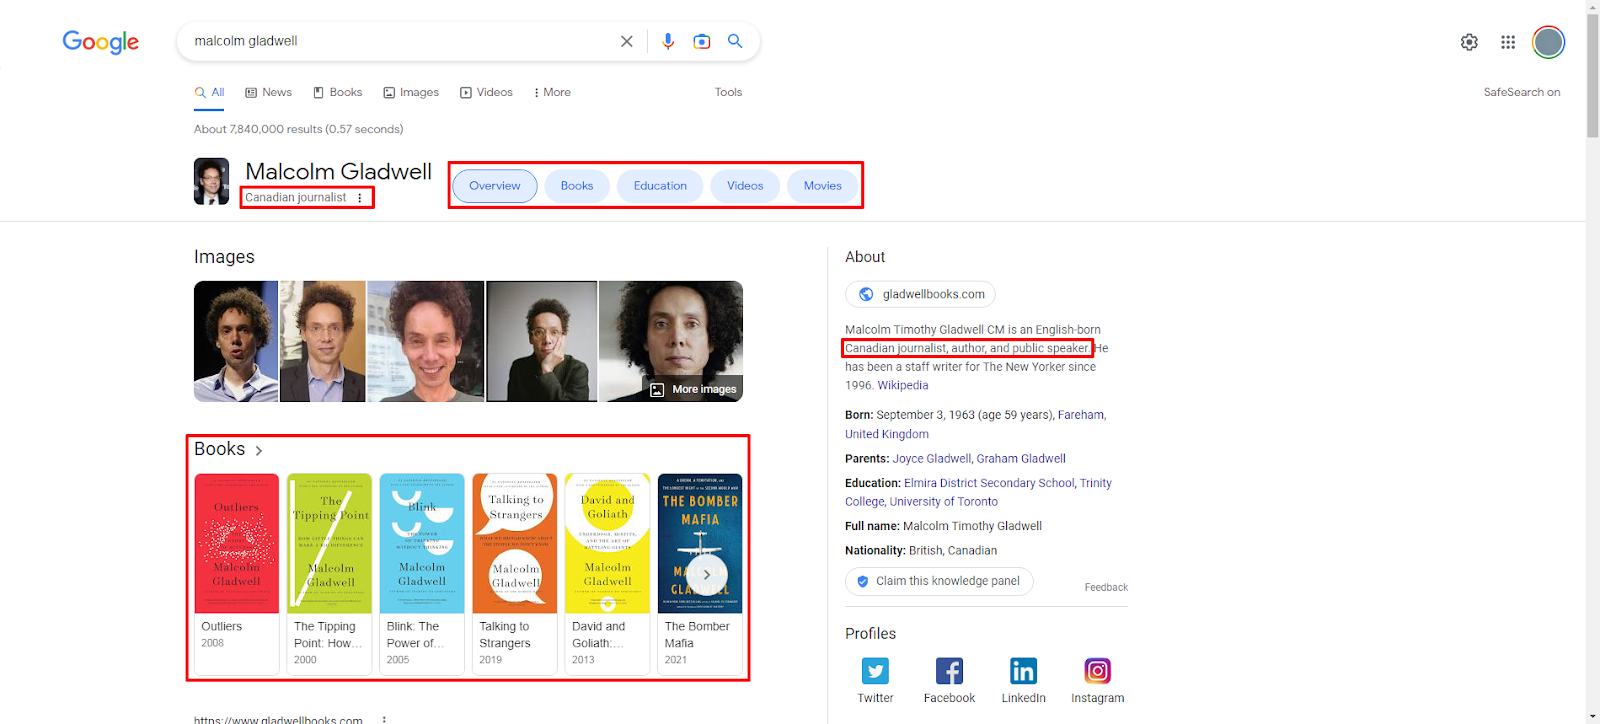Open the gladwellbooks.com website chip
The image size is (1600, 724).
[x=921, y=294]
